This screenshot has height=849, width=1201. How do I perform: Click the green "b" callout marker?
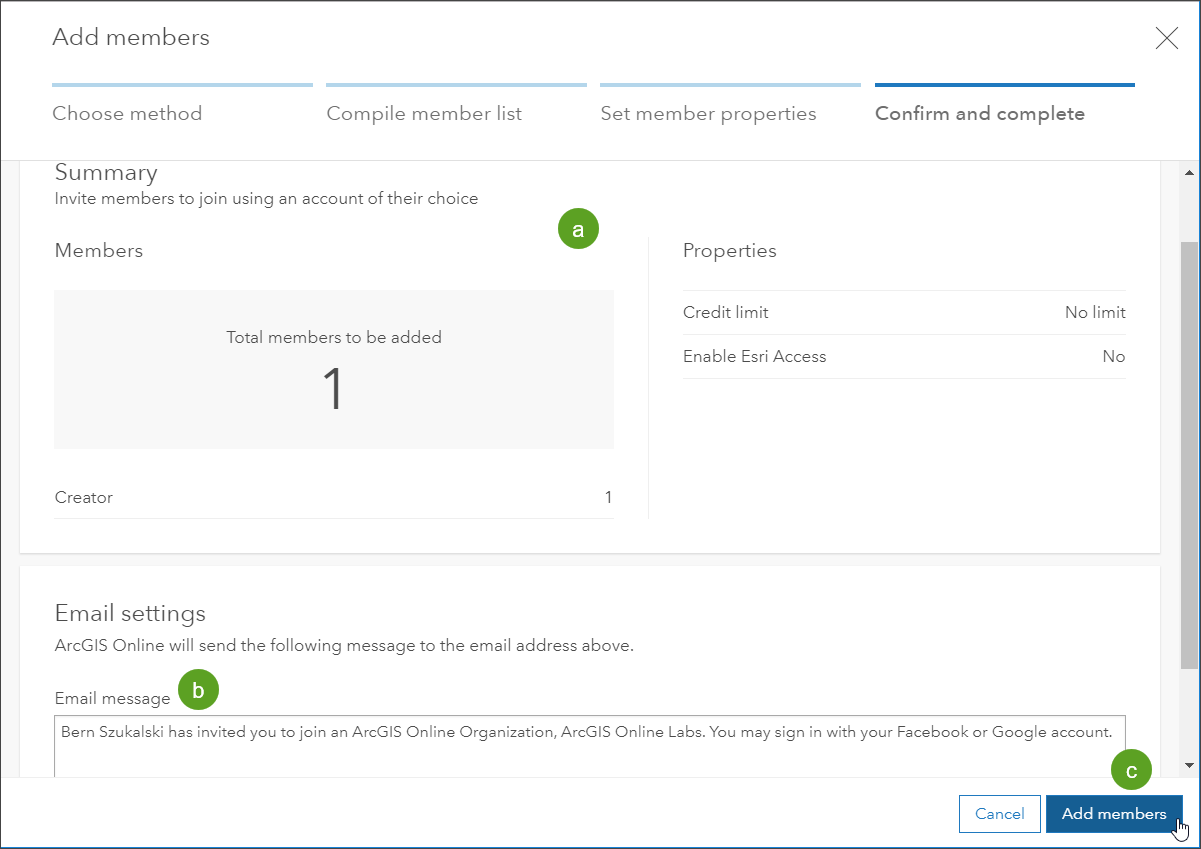click(x=198, y=689)
